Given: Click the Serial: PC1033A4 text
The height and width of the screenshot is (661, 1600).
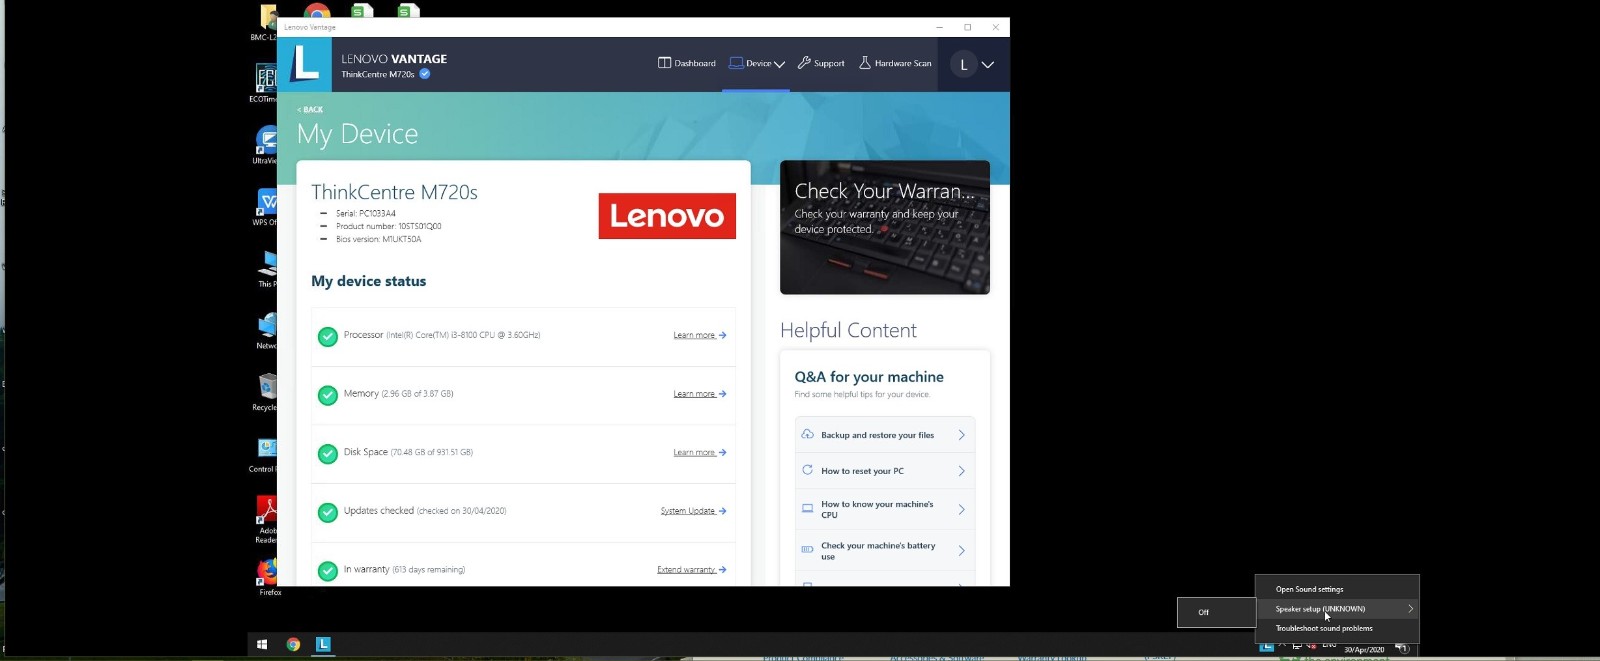Looking at the screenshot, I should pos(366,213).
